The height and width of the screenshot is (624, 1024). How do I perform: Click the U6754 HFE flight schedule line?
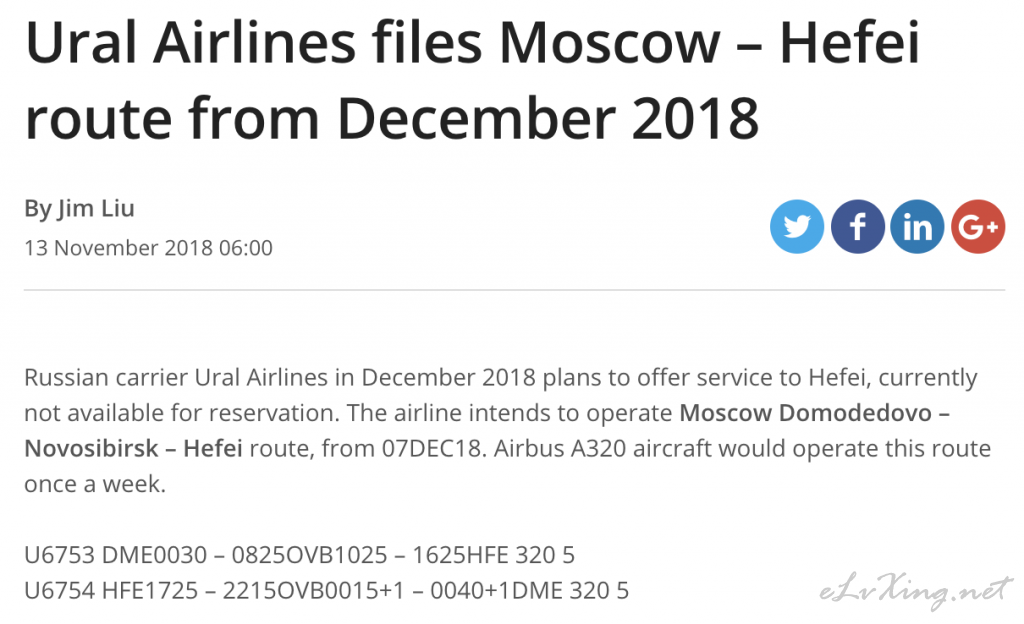(x=327, y=591)
